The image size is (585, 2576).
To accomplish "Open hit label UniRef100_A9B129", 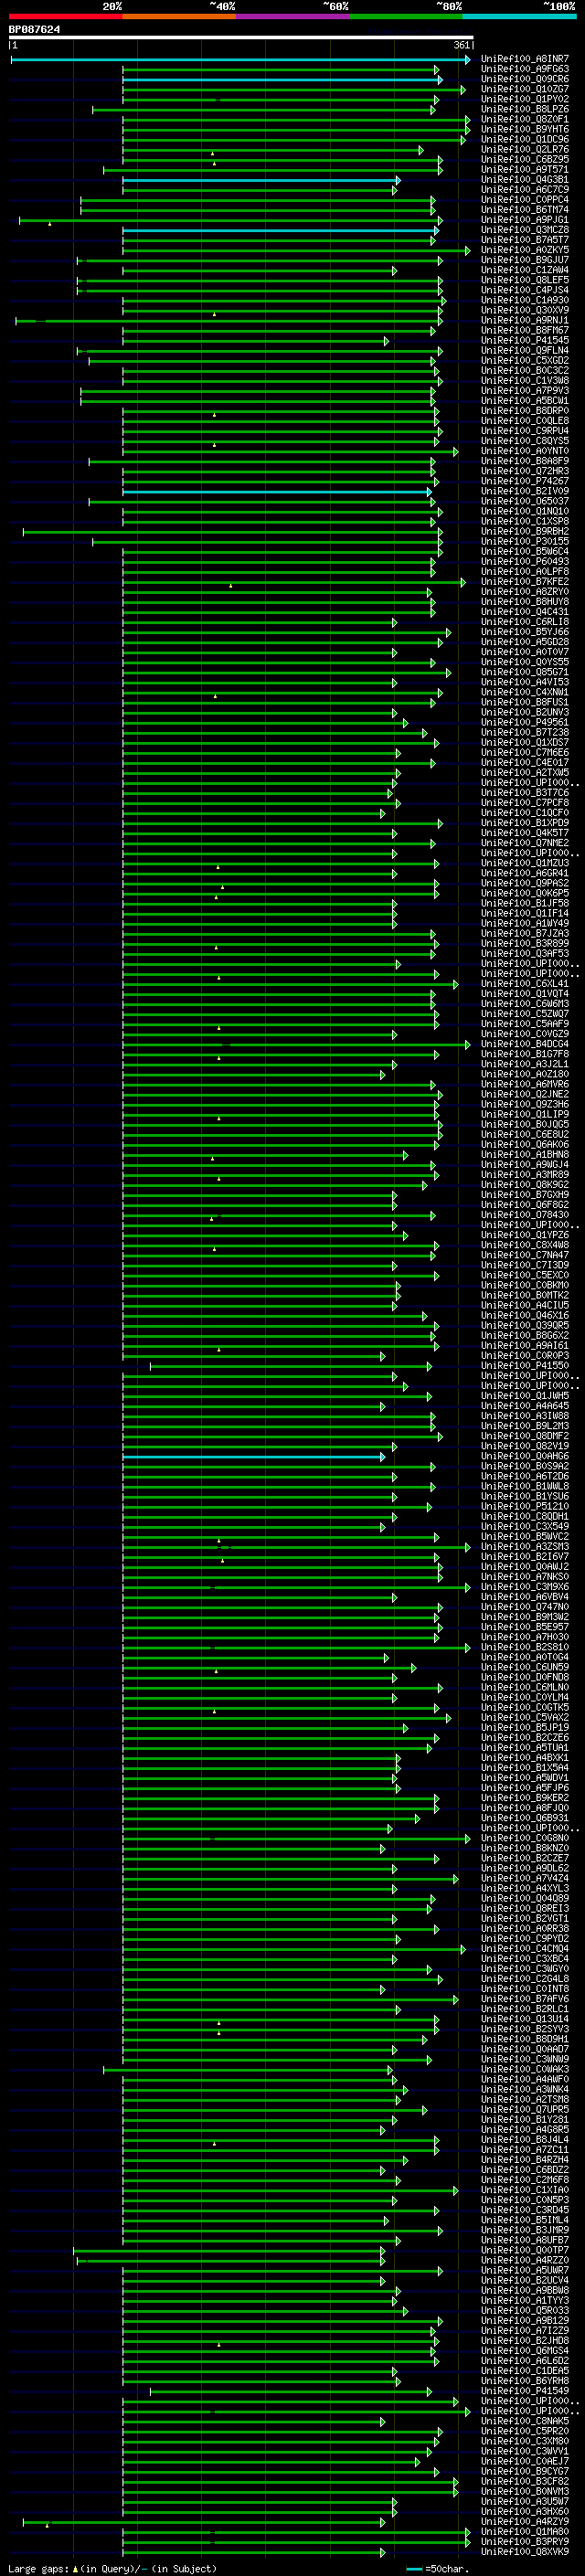I will tap(524, 2321).
